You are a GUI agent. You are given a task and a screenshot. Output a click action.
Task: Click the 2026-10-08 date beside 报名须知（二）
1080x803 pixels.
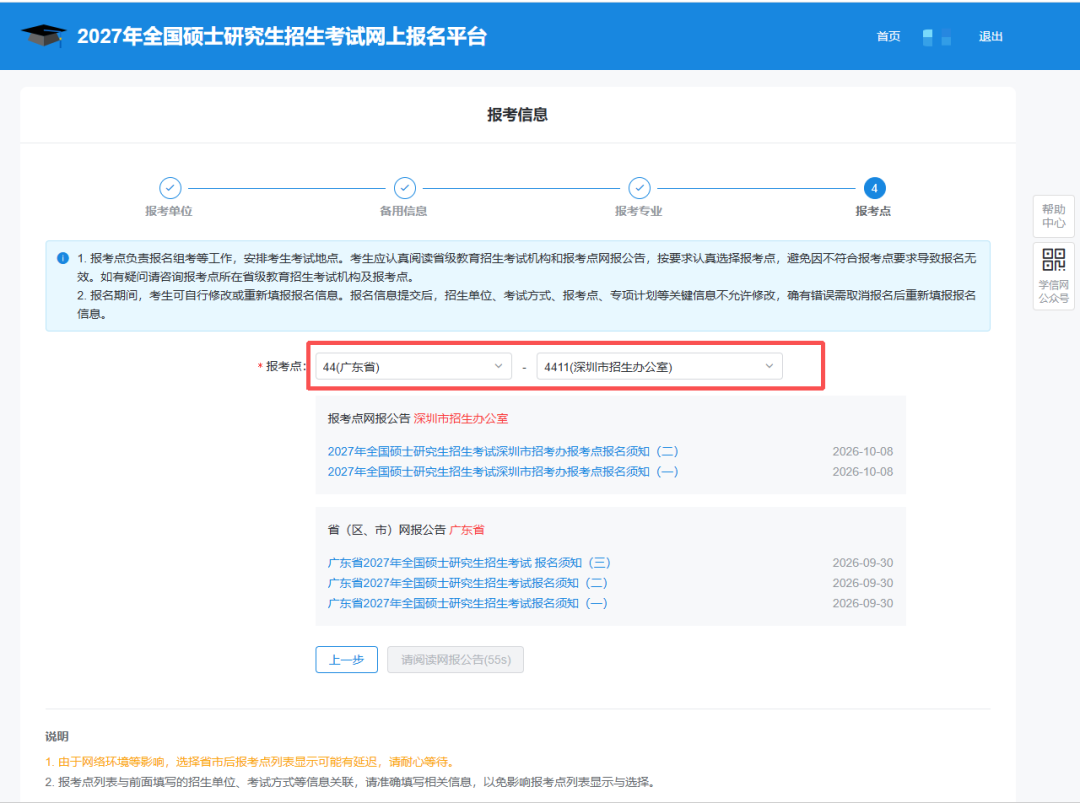tap(862, 452)
